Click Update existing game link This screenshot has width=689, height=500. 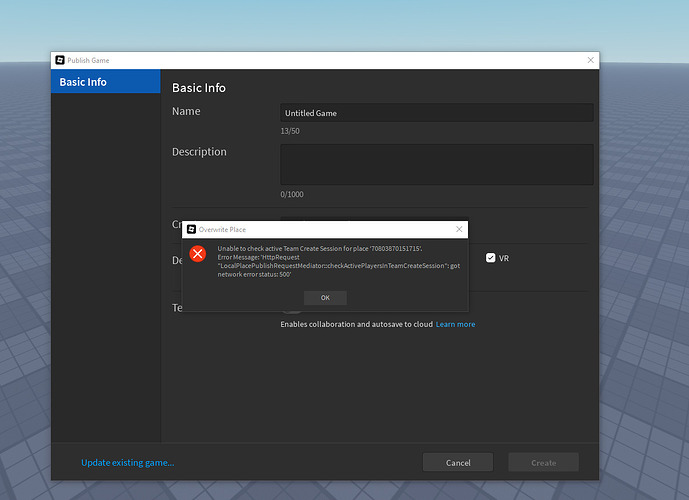pyautogui.click(x=127, y=463)
